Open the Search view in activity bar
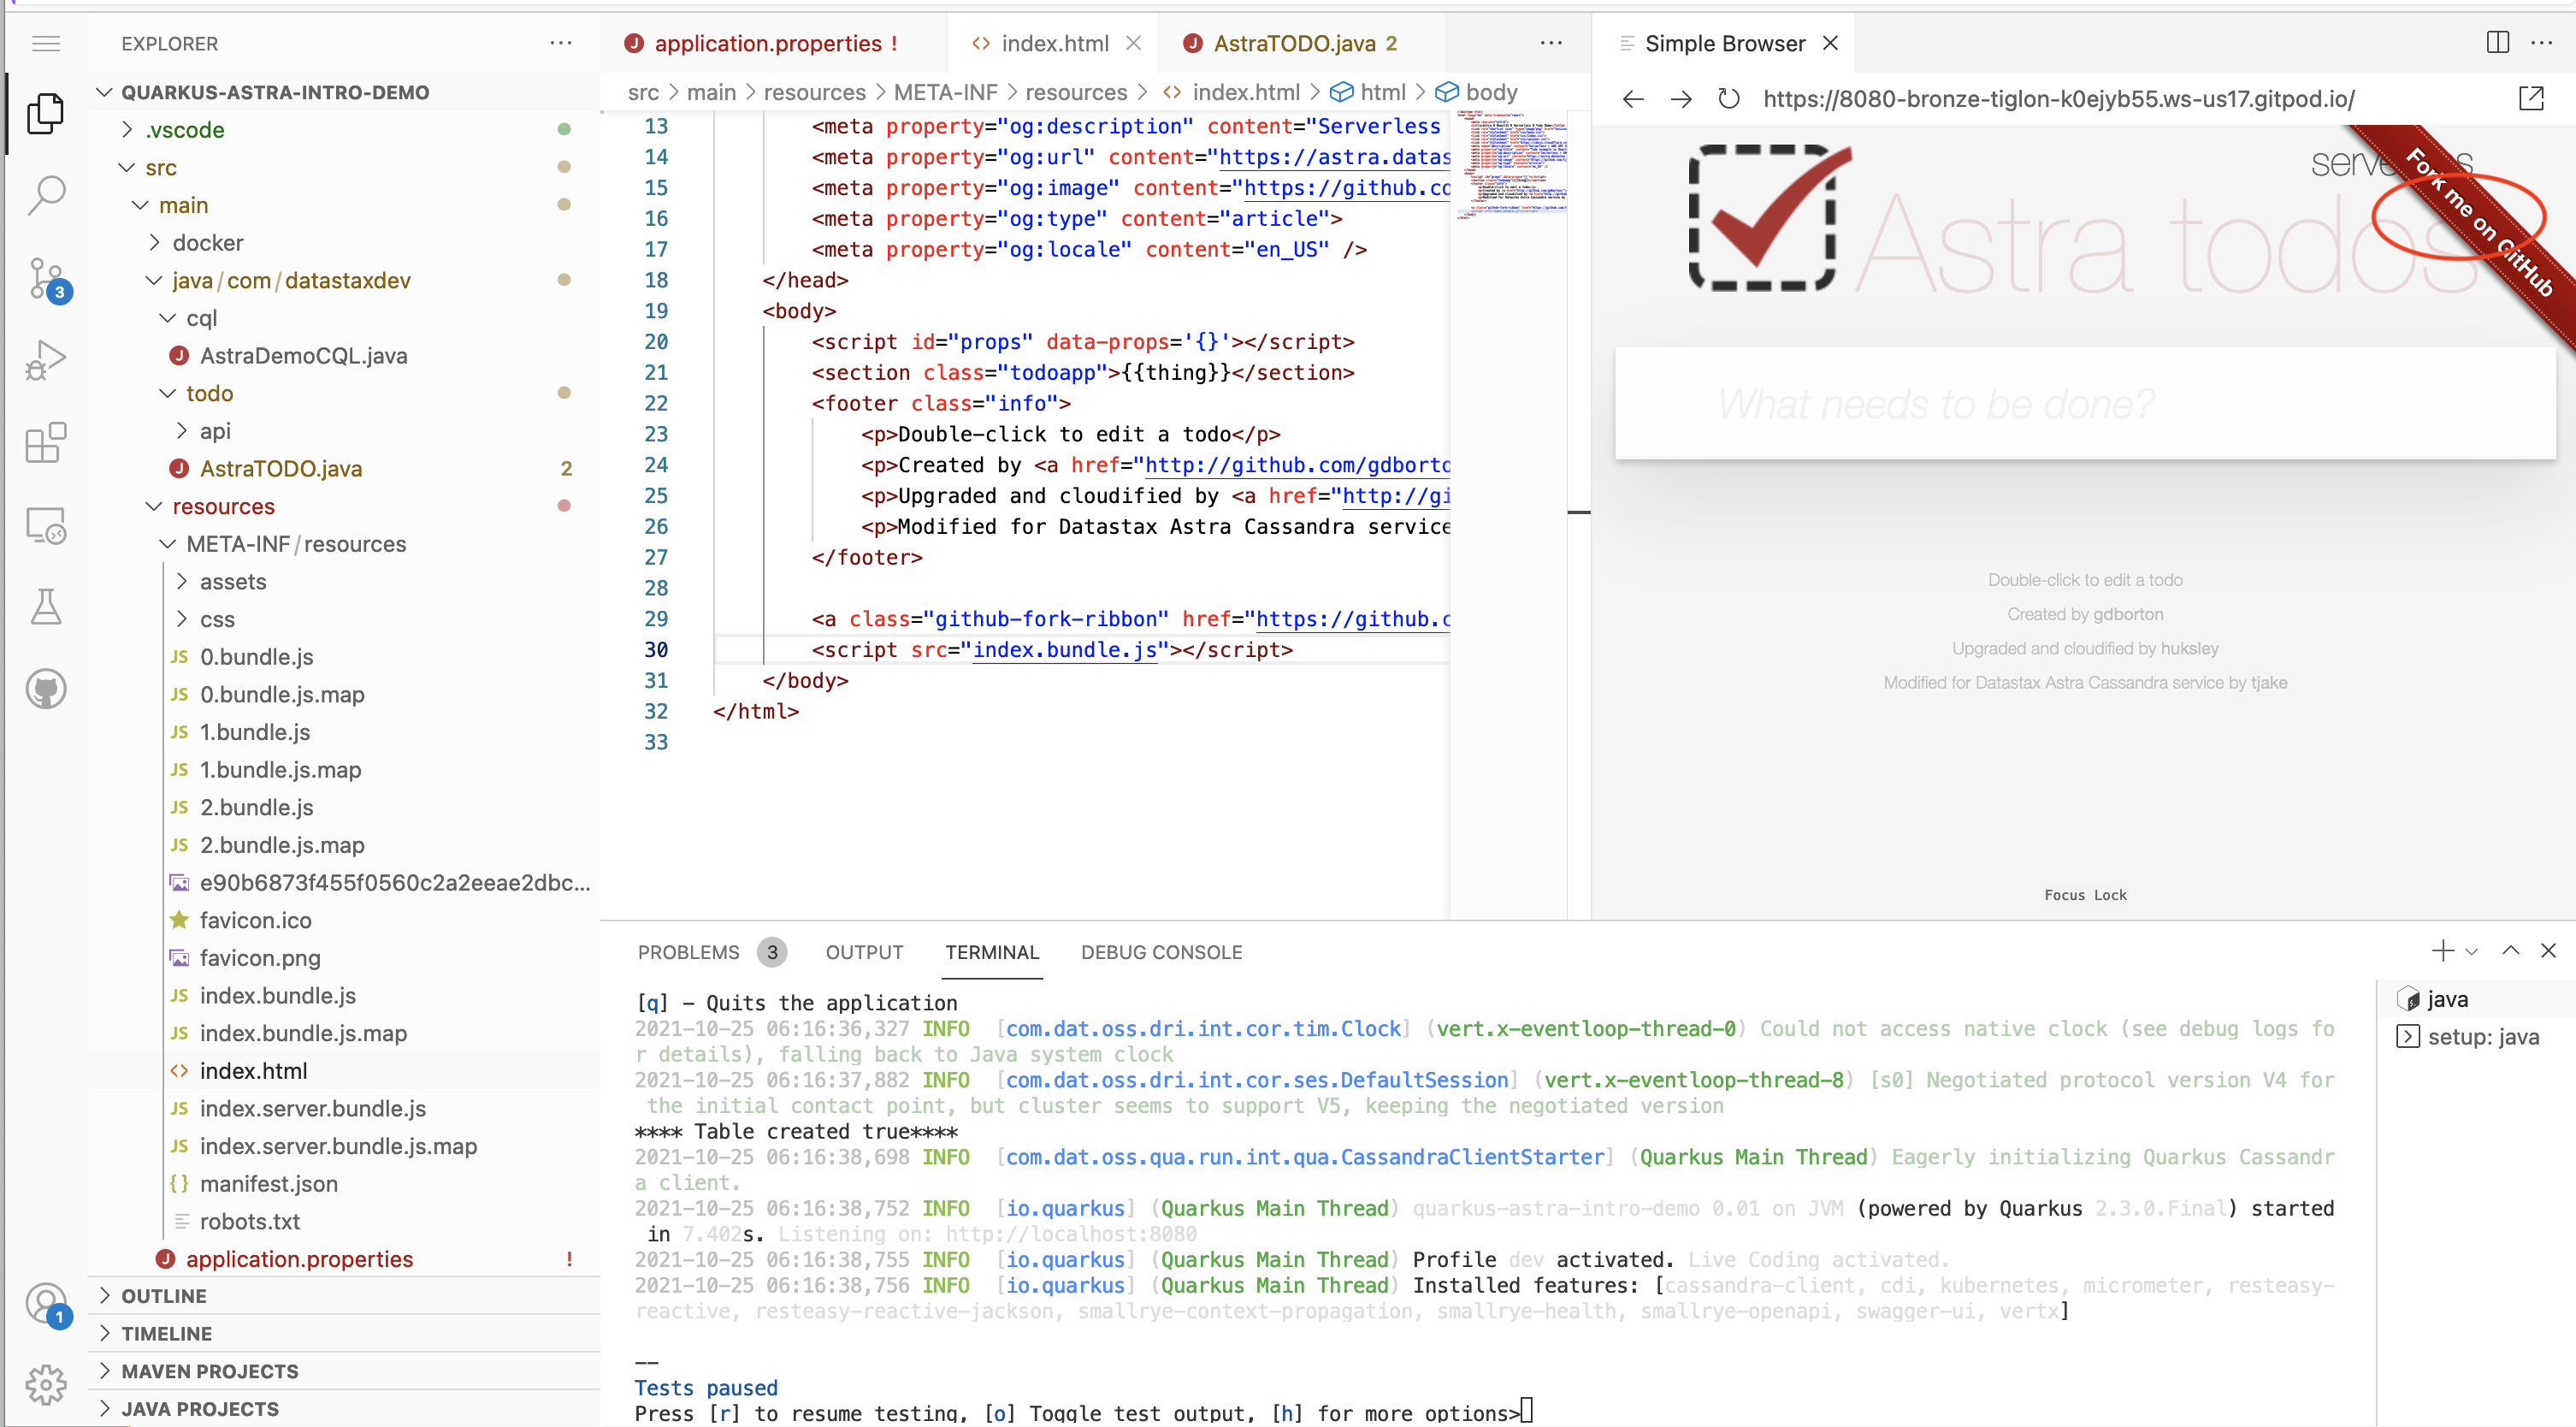 click(46, 194)
